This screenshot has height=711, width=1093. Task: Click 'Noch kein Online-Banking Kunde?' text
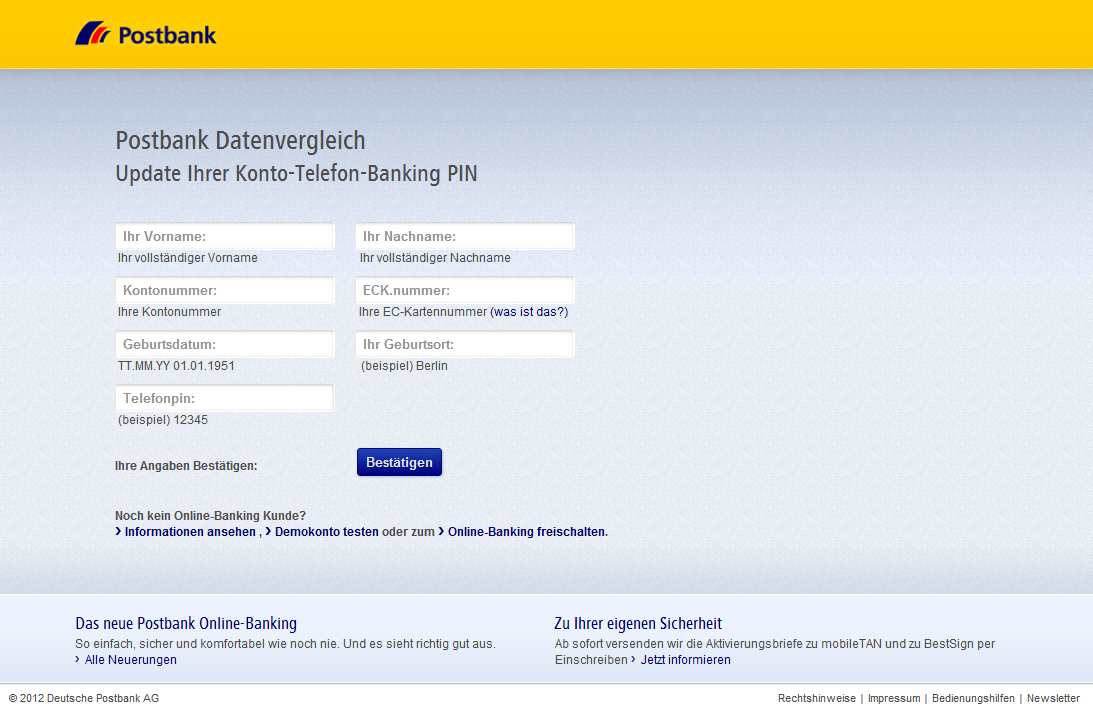click(211, 516)
